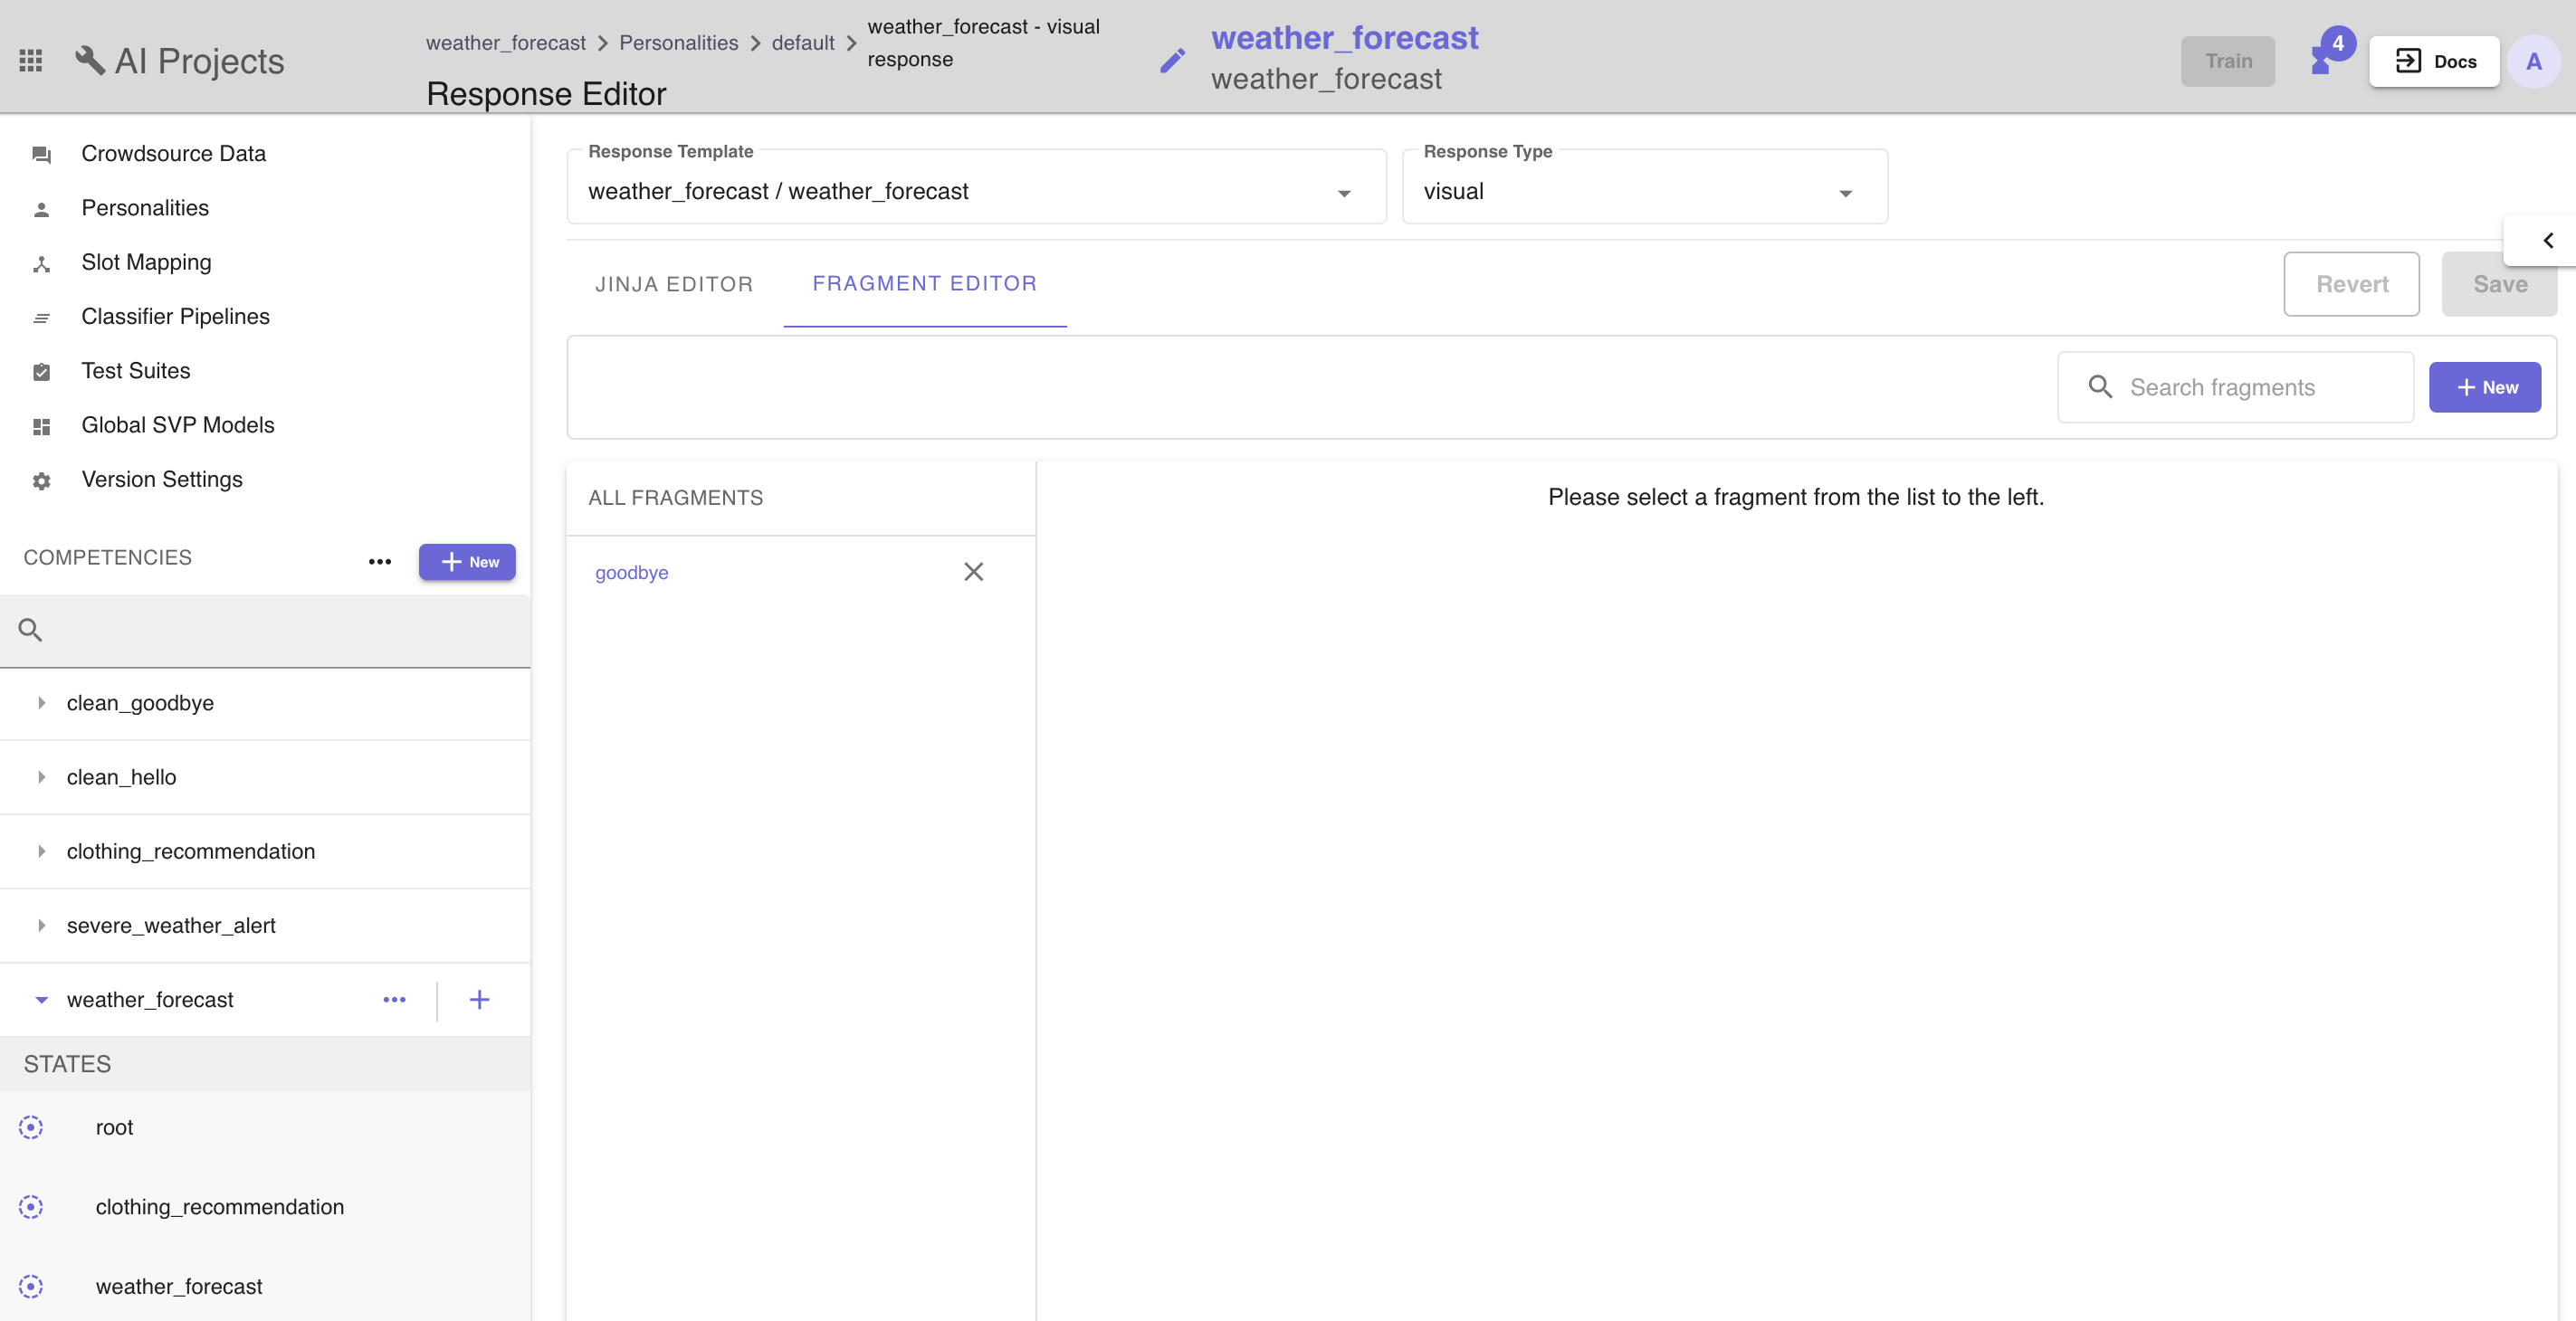Click the Revert button
The height and width of the screenshot is (1321, 2576).
[x=2351, y=284]
